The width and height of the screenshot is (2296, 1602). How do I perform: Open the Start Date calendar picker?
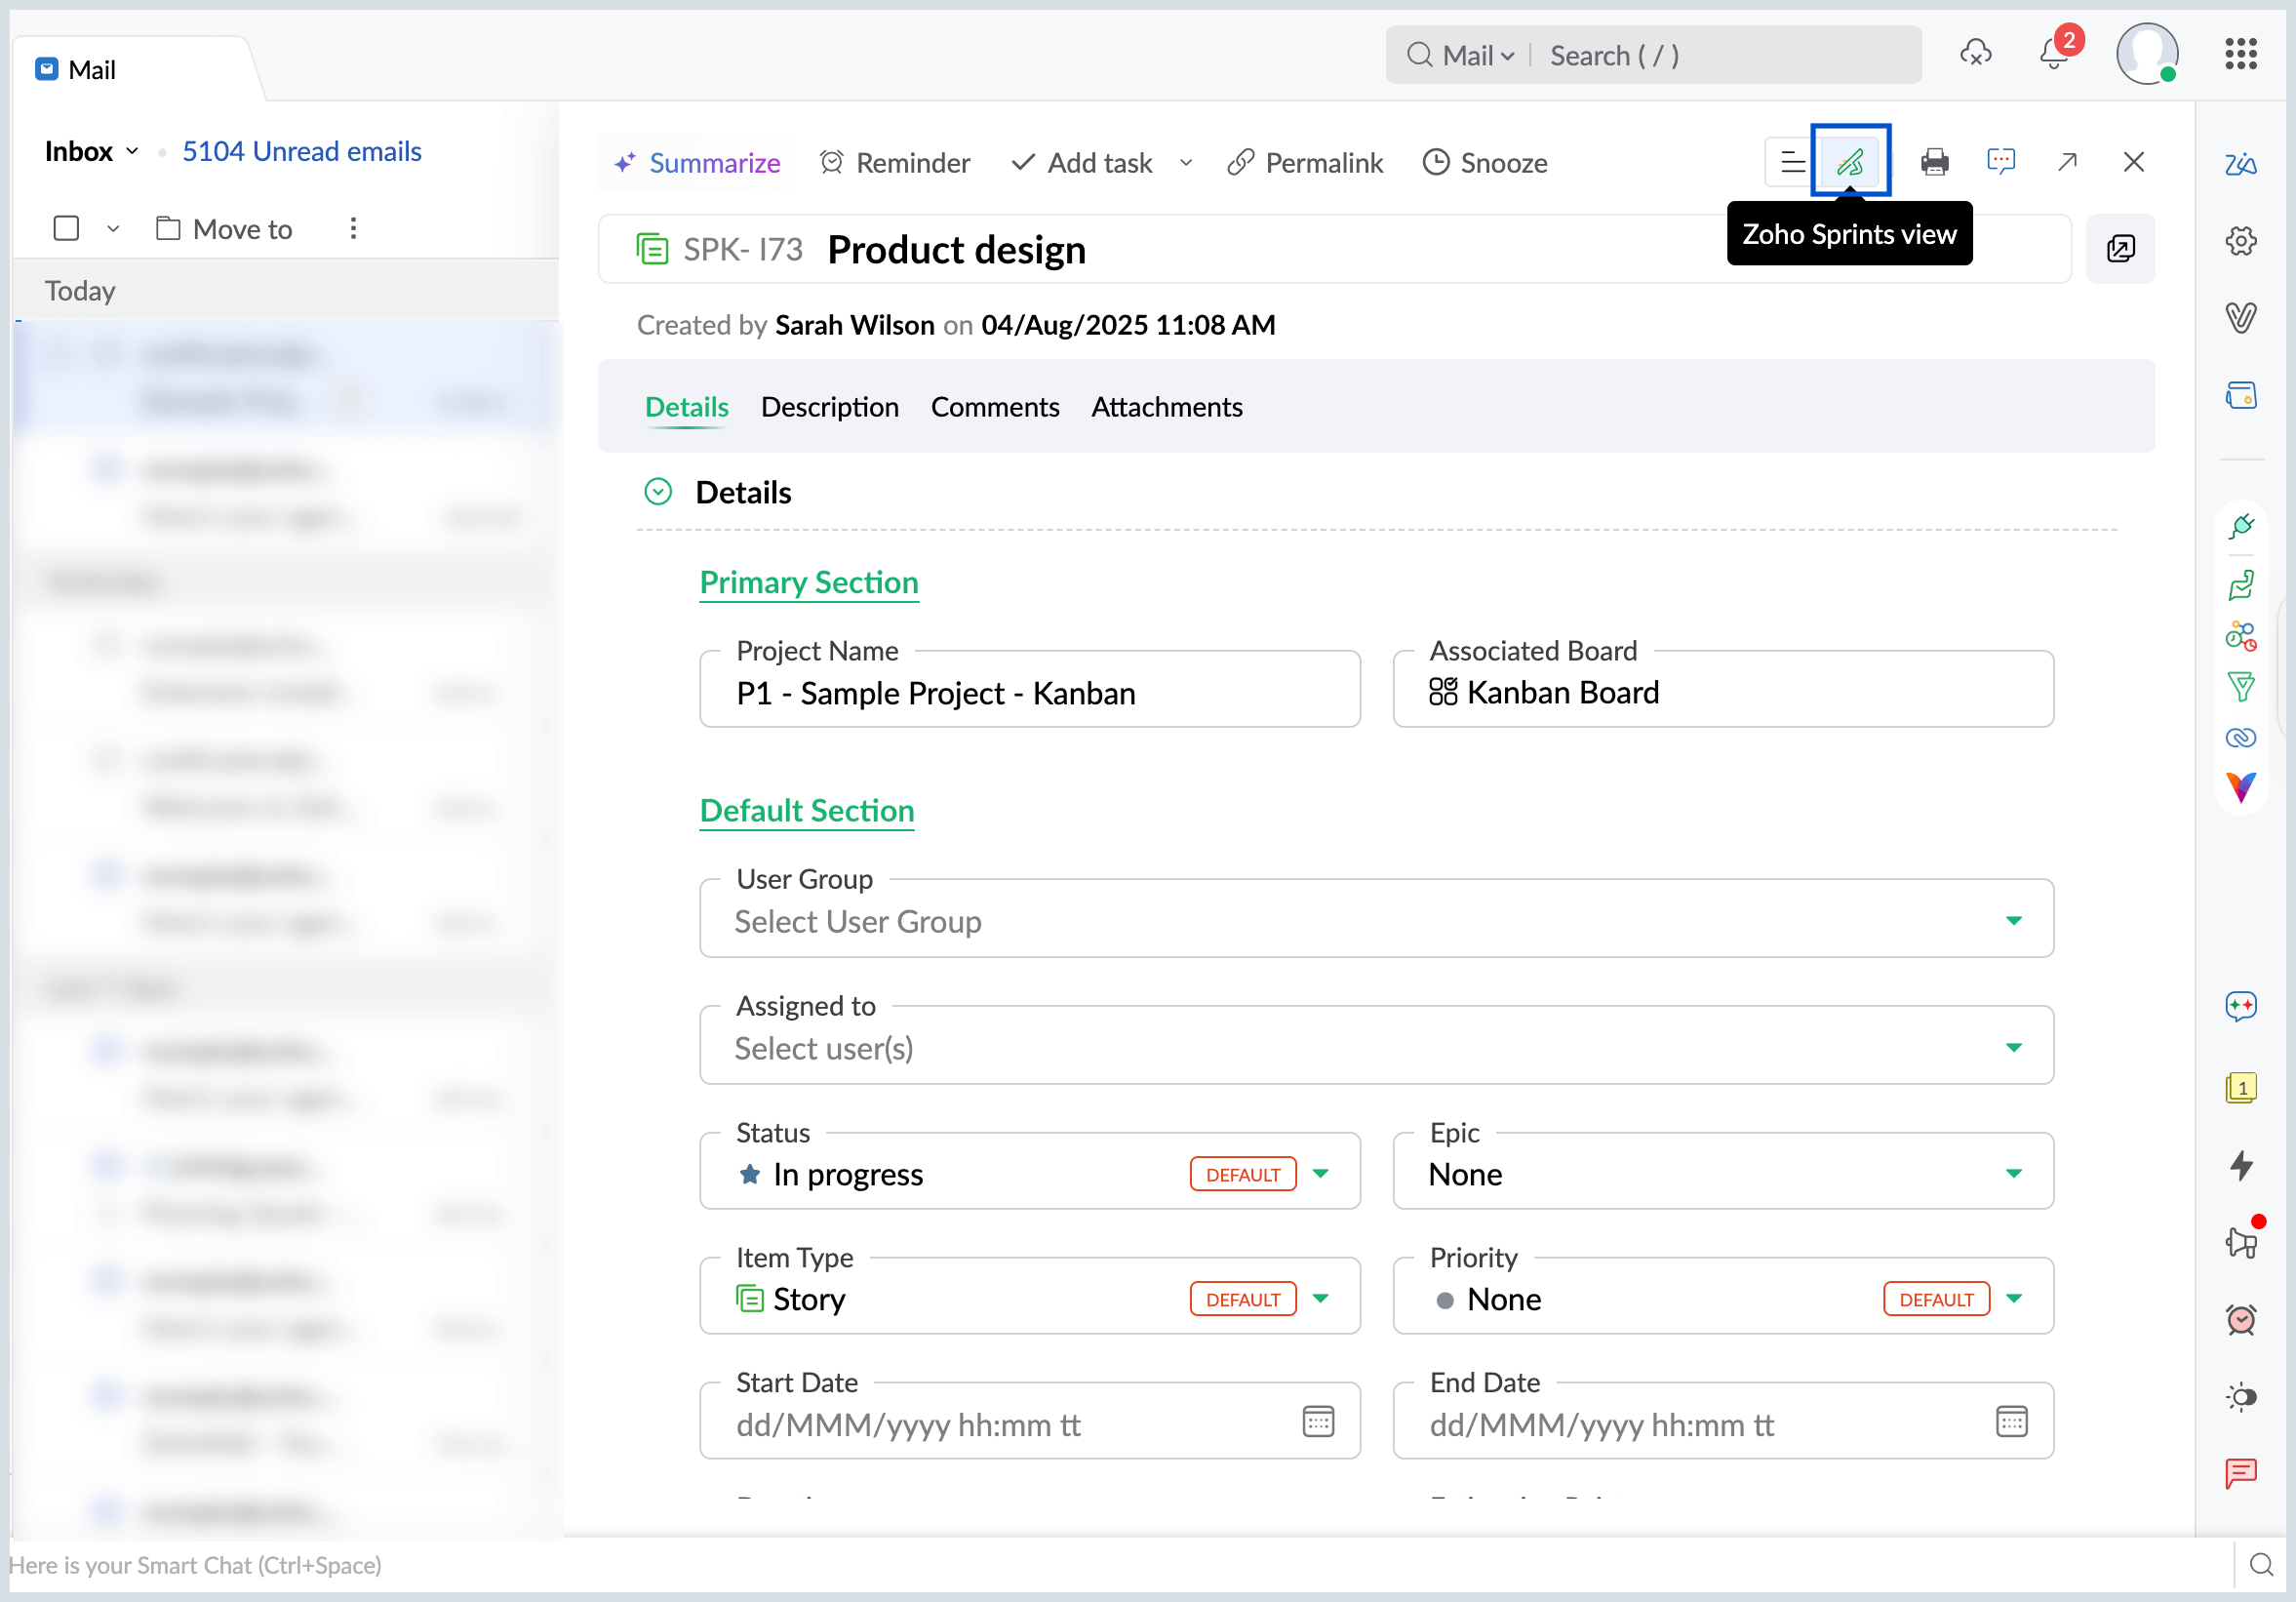(1318, 1421)
